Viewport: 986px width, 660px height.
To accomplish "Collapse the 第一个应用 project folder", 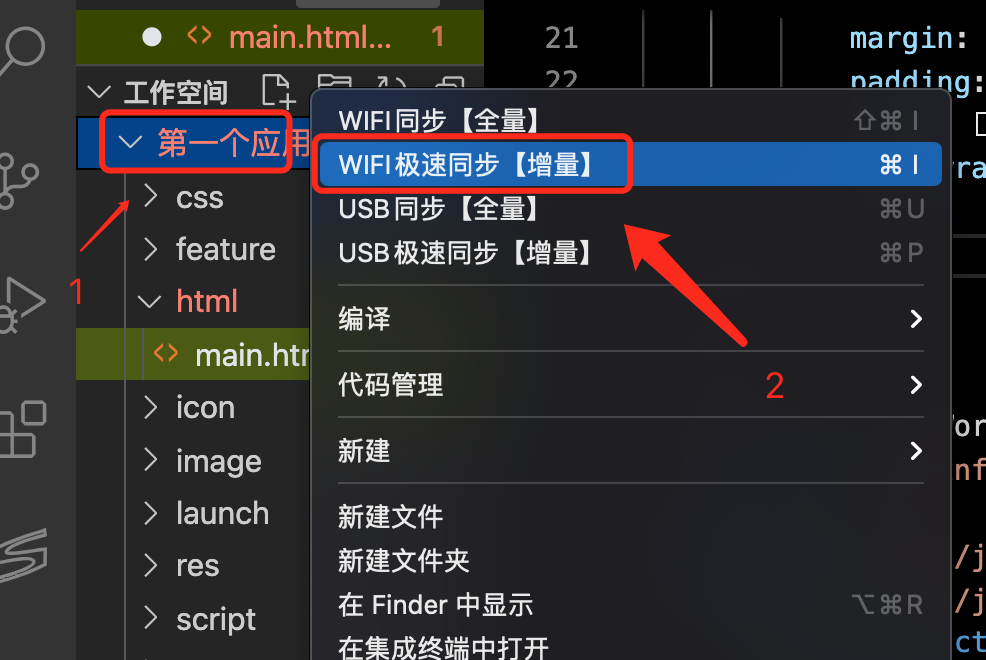I will pyautogui.click(x=130, y=143).
